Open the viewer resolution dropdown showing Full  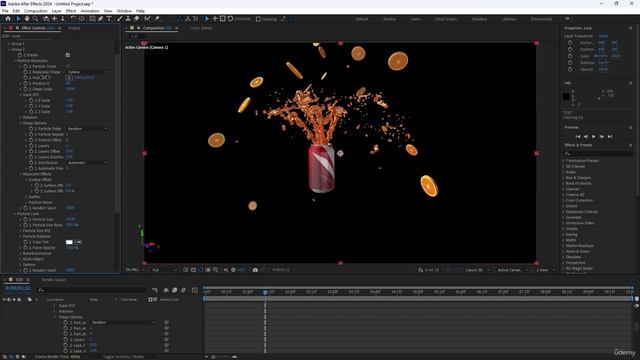point(164,270)
